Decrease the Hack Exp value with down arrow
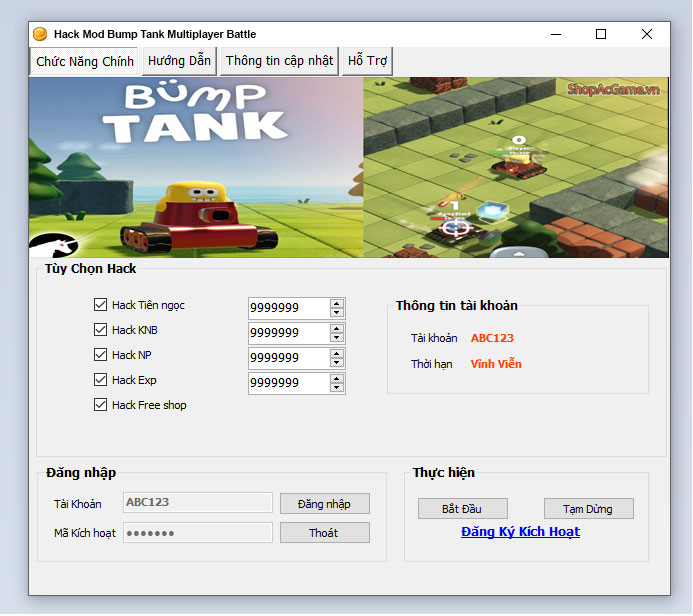693x616 pixels. click(x=337, y=388)
